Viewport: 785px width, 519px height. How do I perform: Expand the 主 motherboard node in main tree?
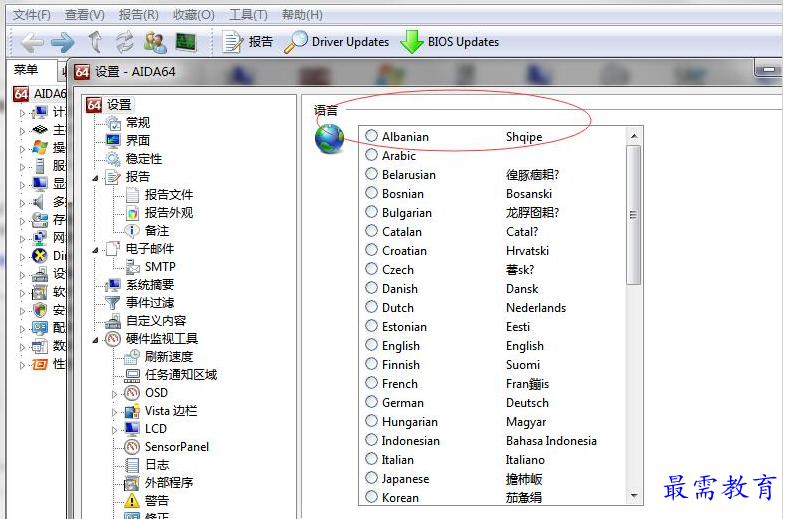(22, 132)
